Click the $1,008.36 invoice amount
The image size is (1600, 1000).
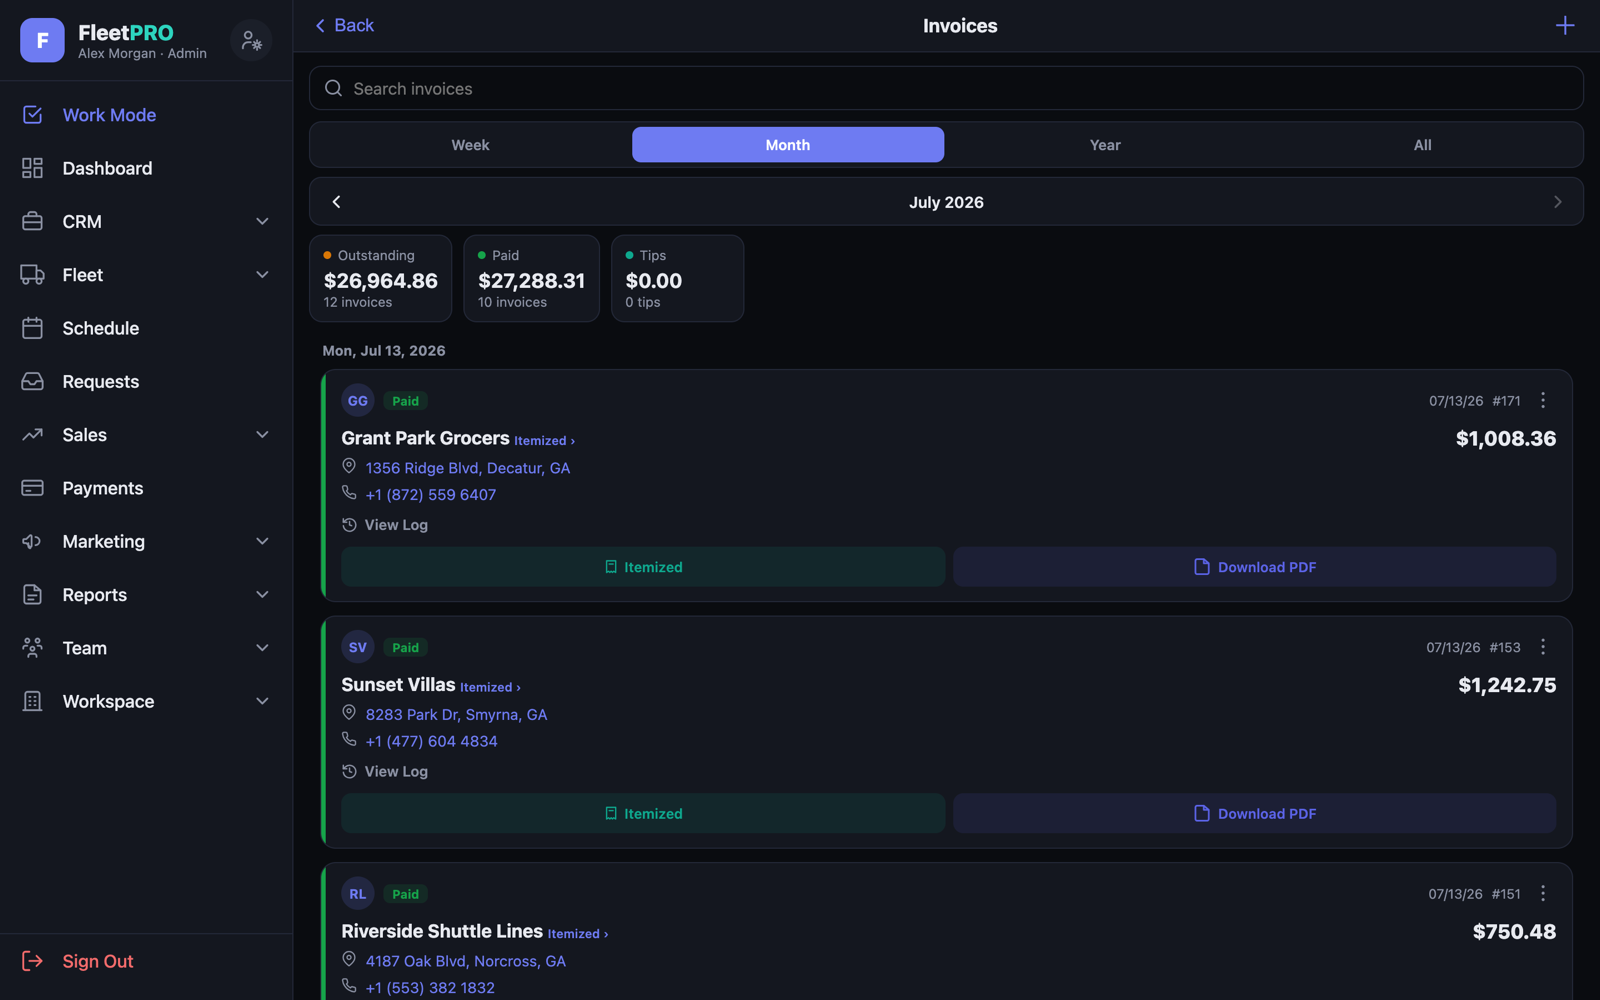[x=1505, y=438]
